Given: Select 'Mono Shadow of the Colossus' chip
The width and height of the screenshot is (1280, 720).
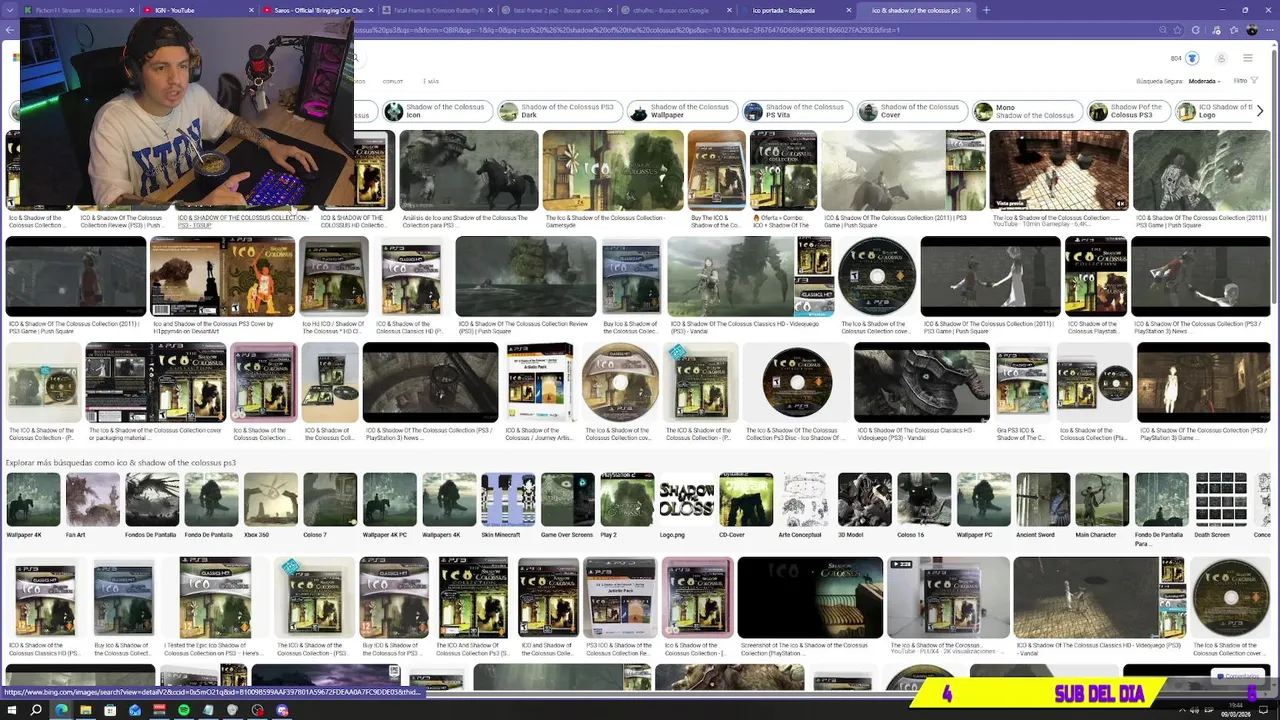Looking at the screenshot, I should click(x=1027, y=111).
